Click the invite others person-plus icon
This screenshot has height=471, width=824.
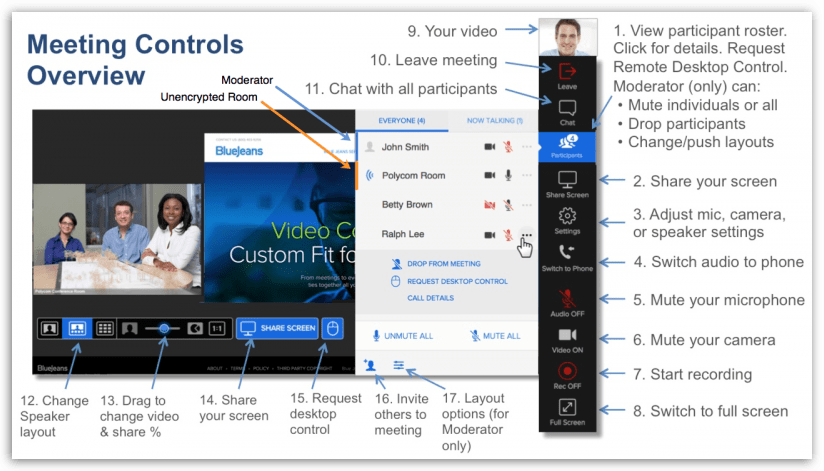pos(370,365)
